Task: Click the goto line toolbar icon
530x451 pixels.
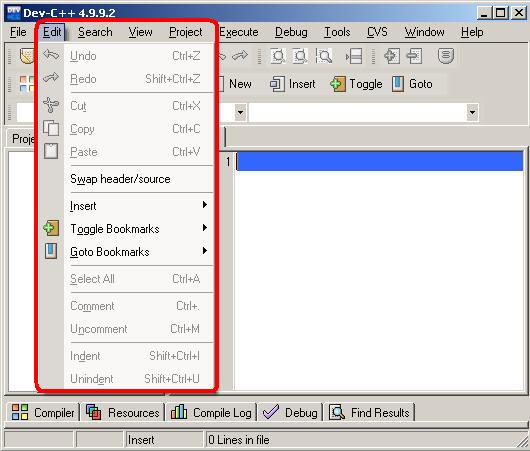Action: tap(354, 56)
